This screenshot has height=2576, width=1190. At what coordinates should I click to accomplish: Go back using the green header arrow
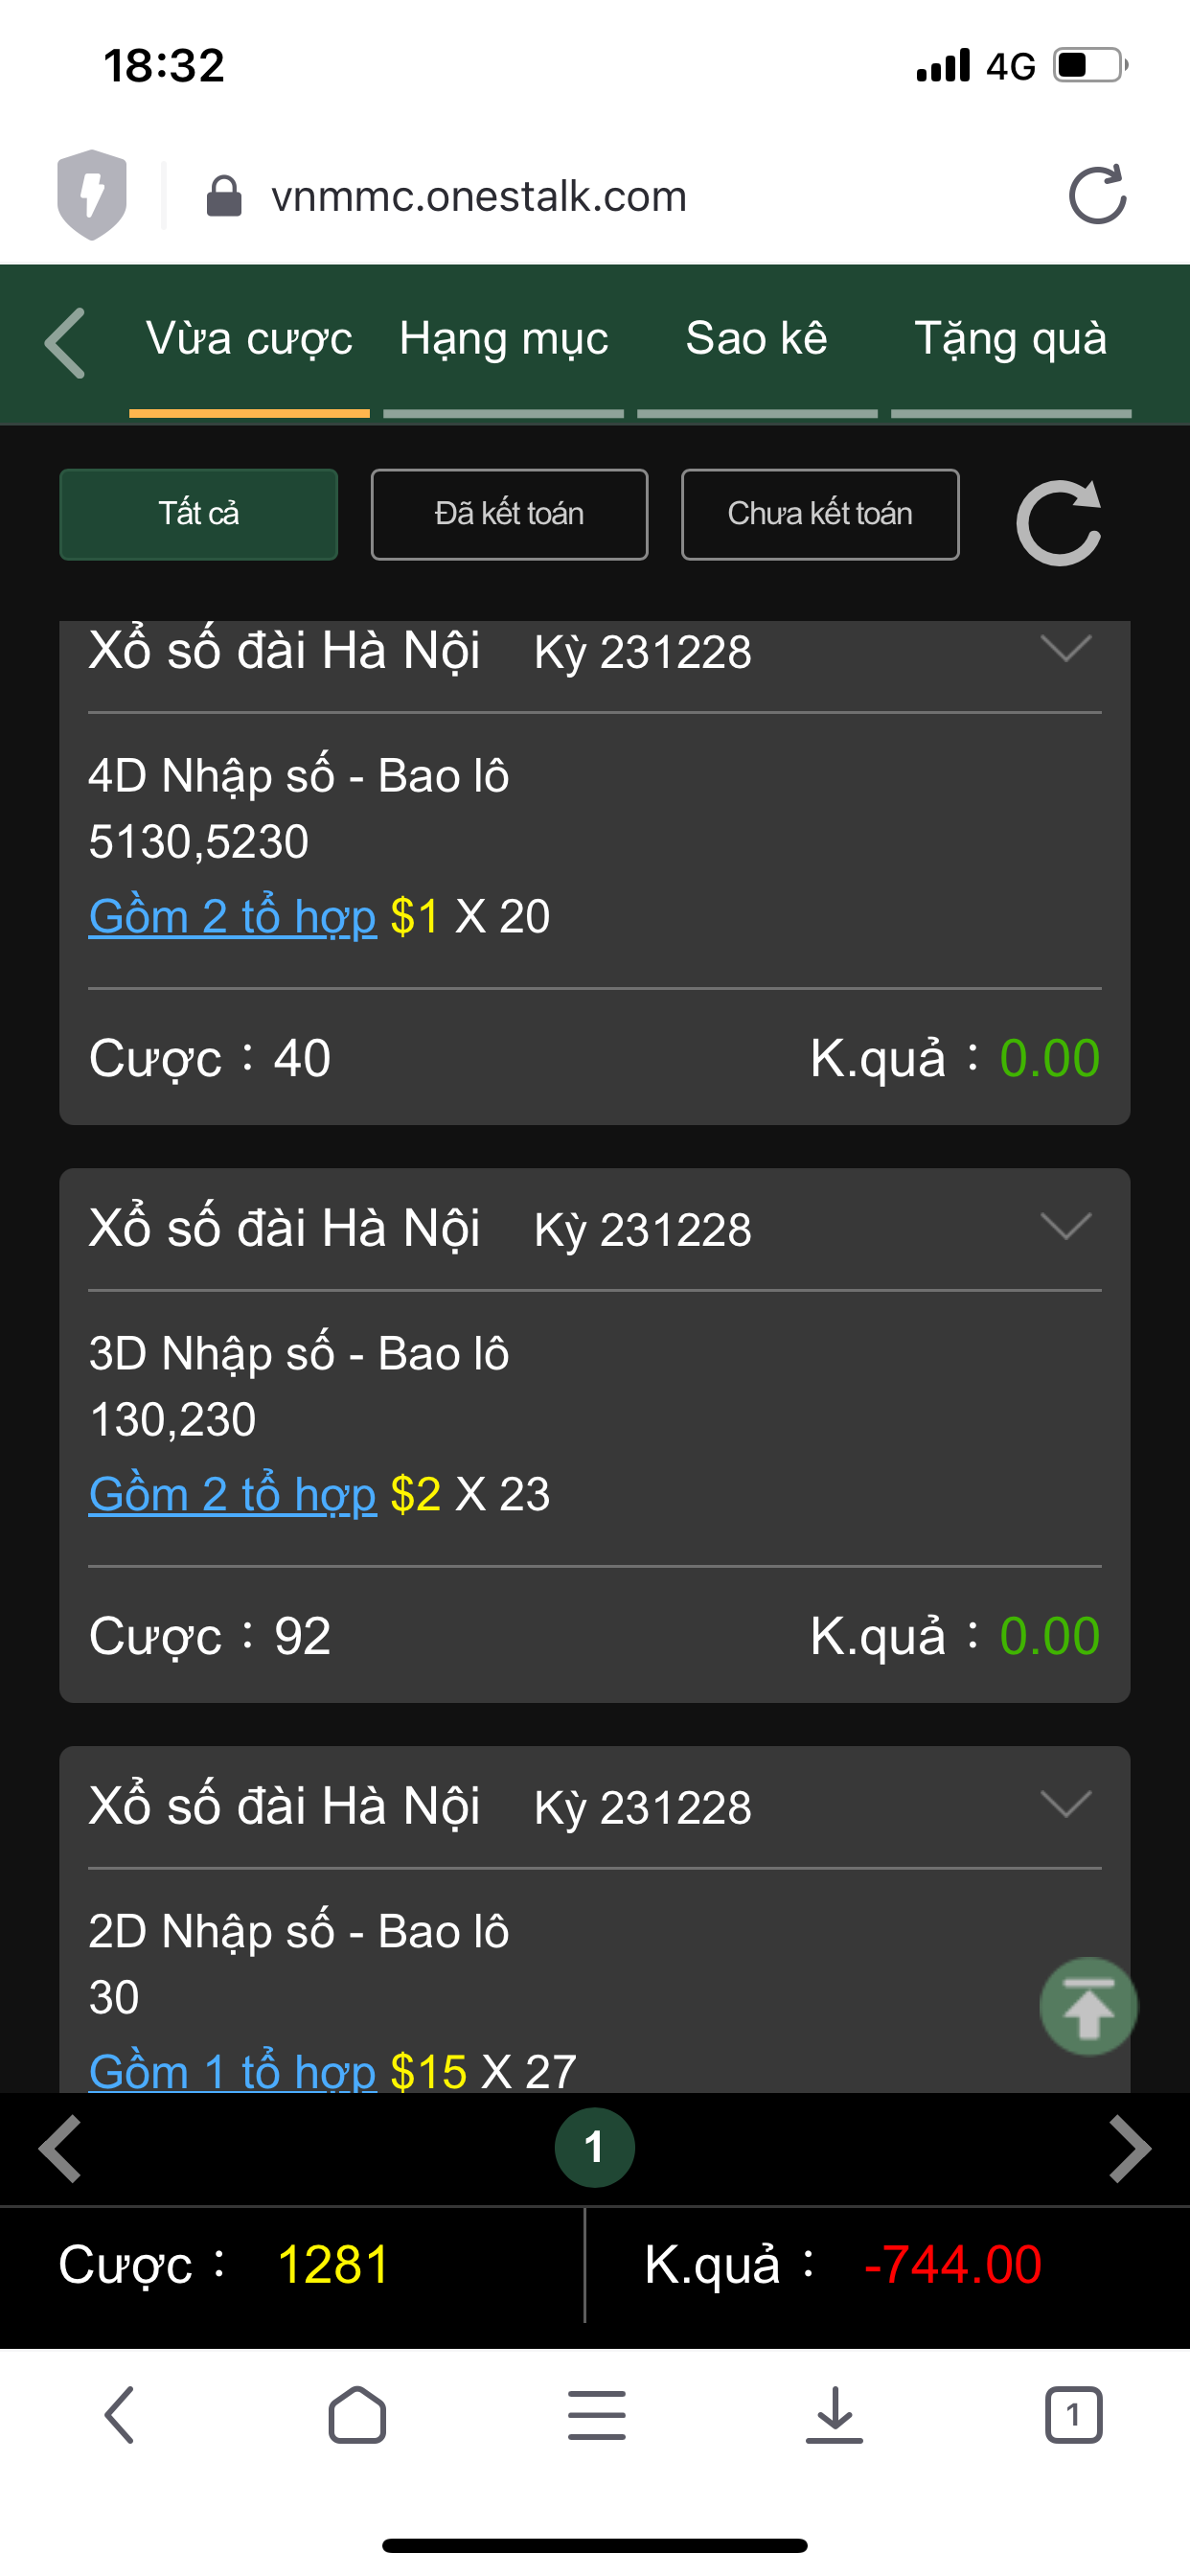(65, 343)
